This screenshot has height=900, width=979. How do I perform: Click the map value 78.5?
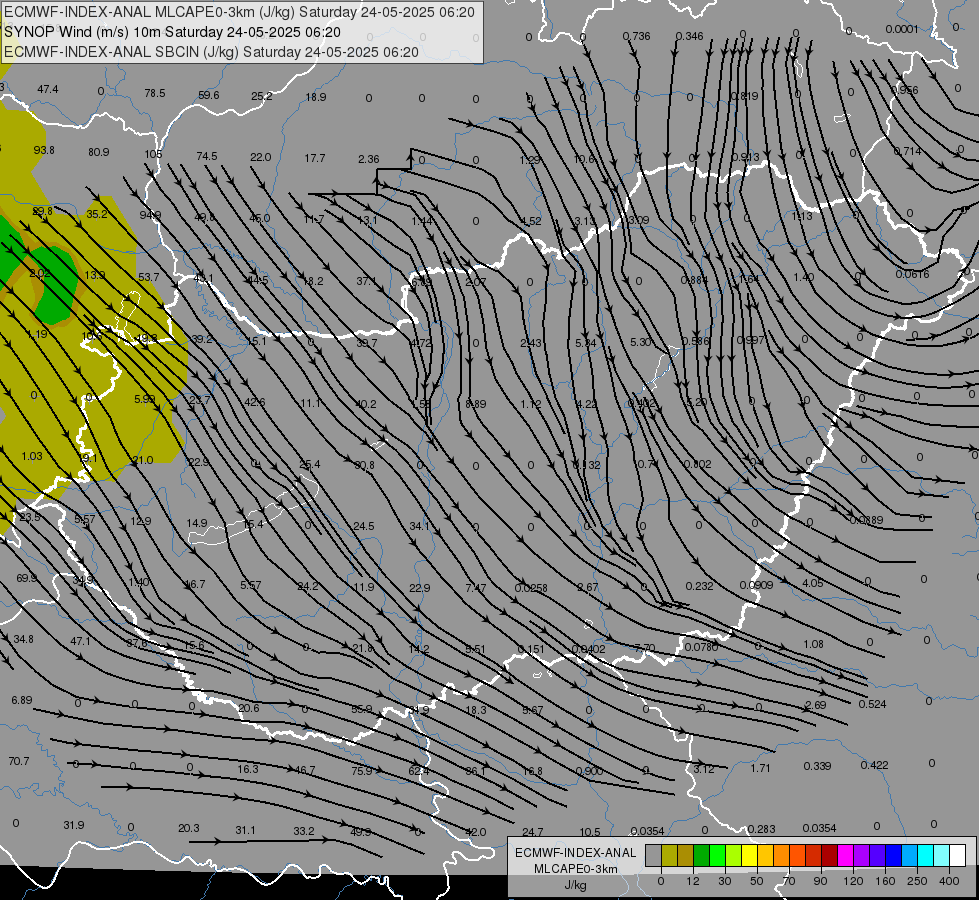click(155, 93)
